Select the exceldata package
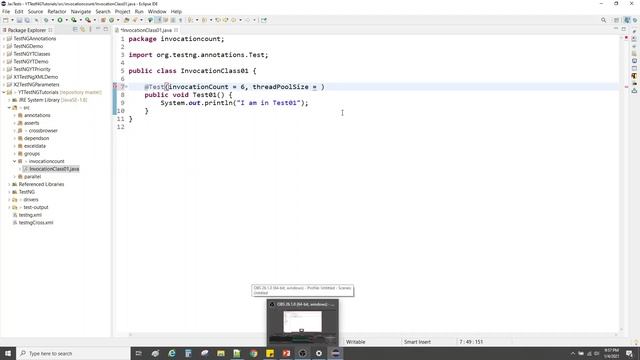The height and width of the screenshot is (360, 640). pos(35,146)
